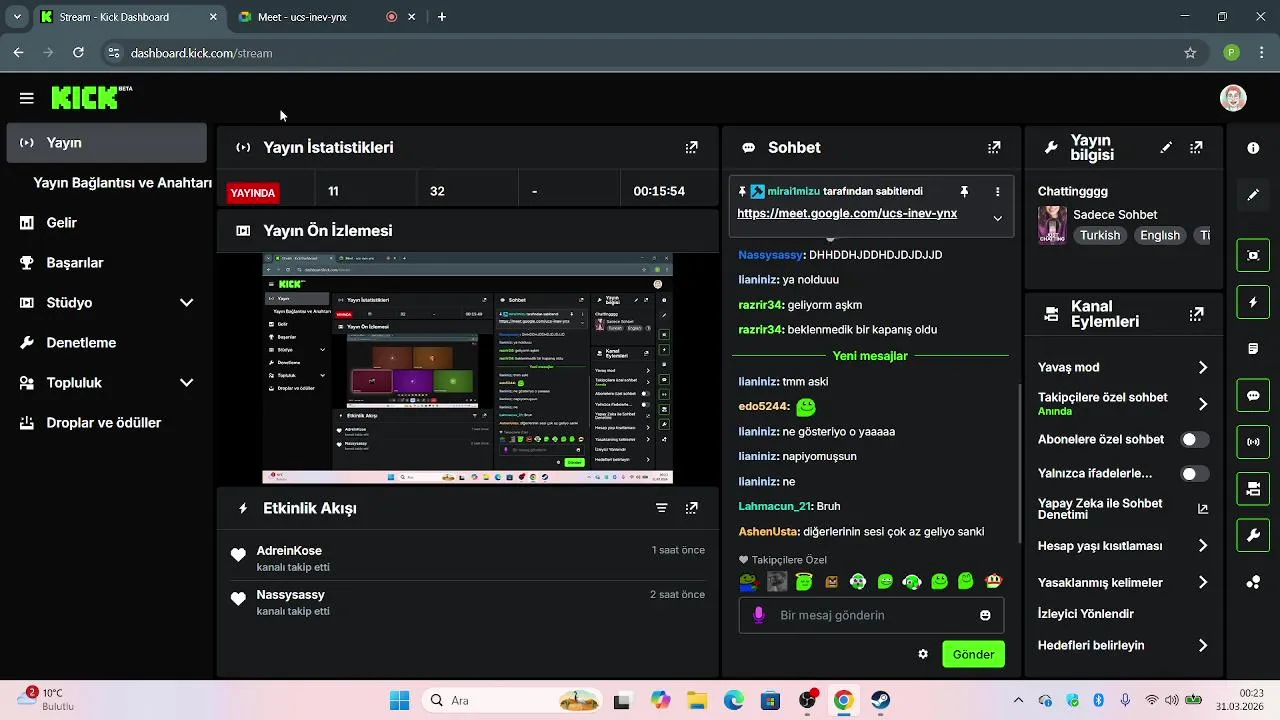1280x720 pixels.
Task: Bookmark this page with the star icon
Action: pos(1190,53)
